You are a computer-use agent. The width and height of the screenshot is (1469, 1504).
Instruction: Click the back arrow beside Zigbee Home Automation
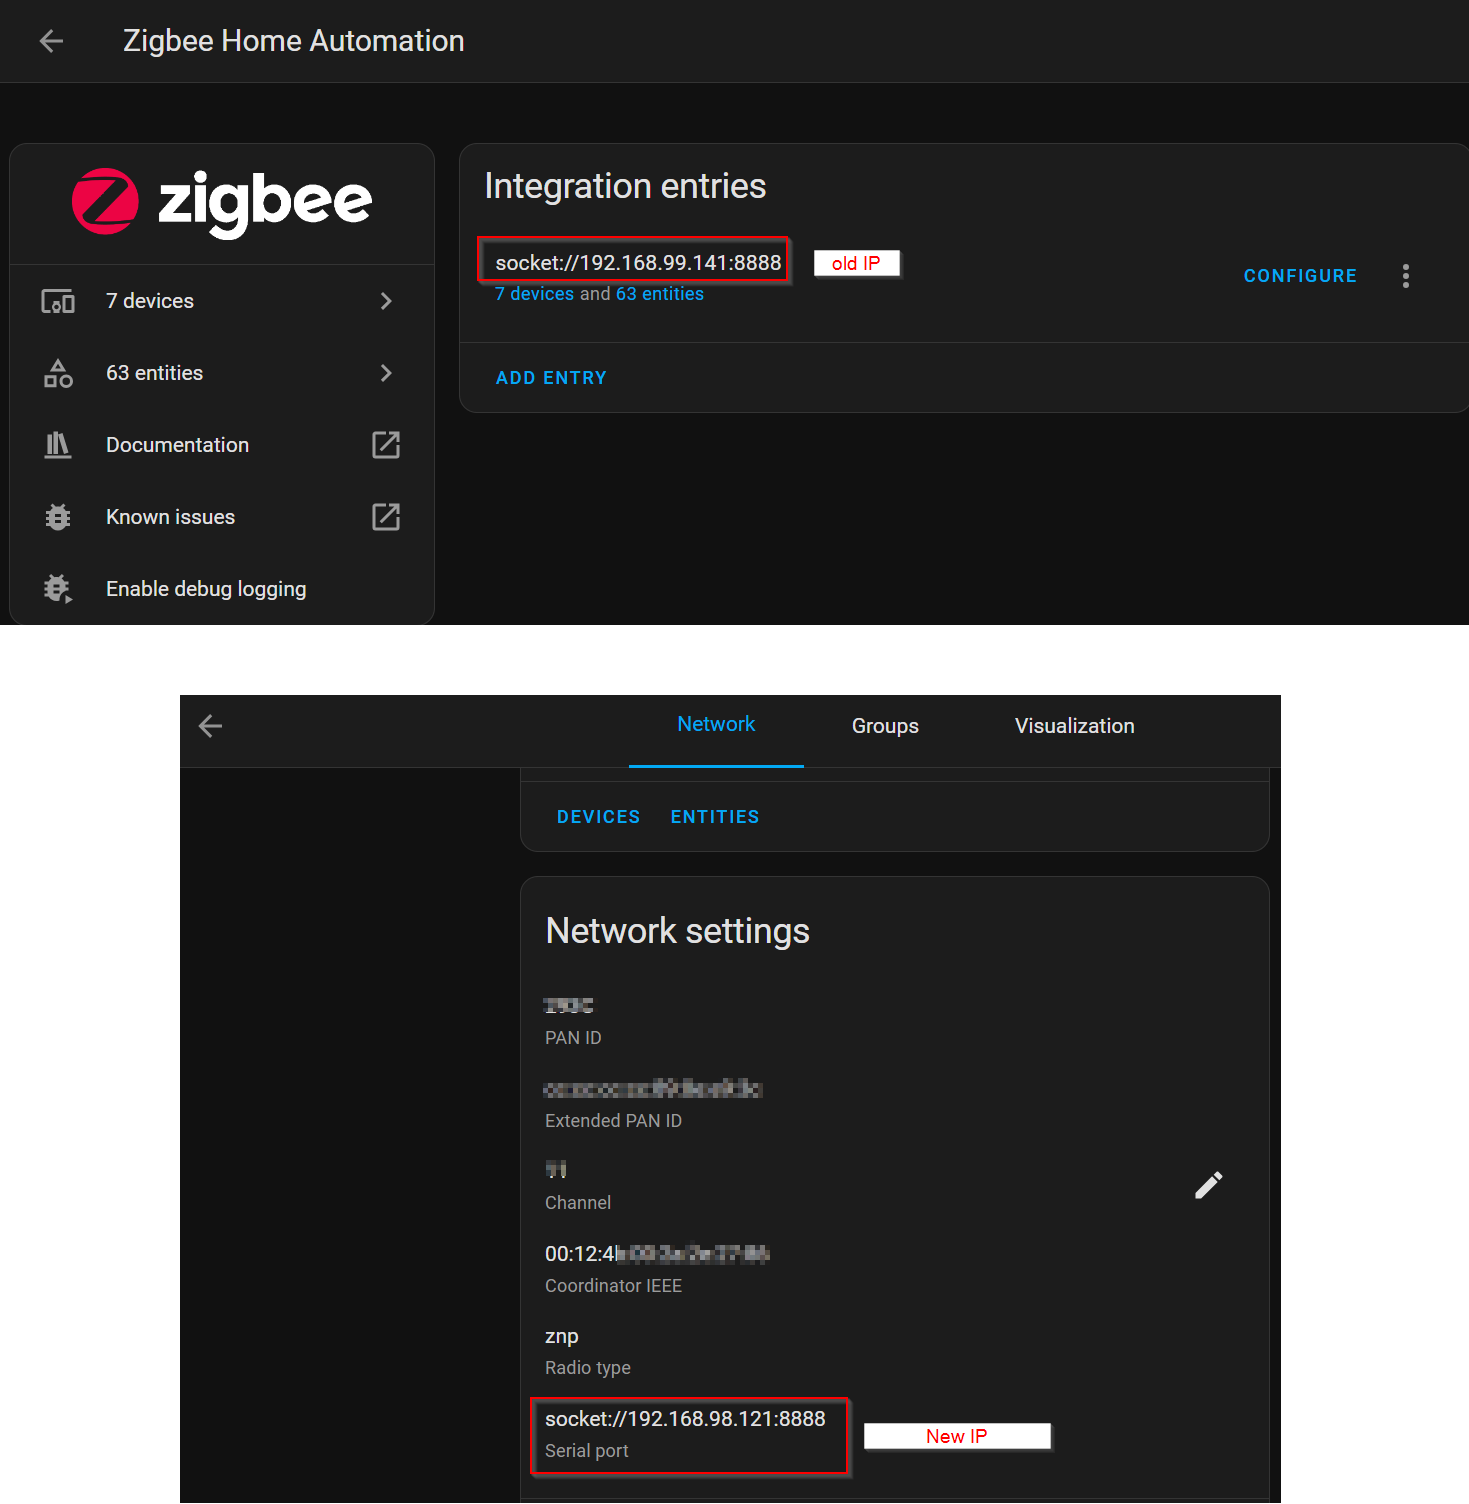click(50, 41)
